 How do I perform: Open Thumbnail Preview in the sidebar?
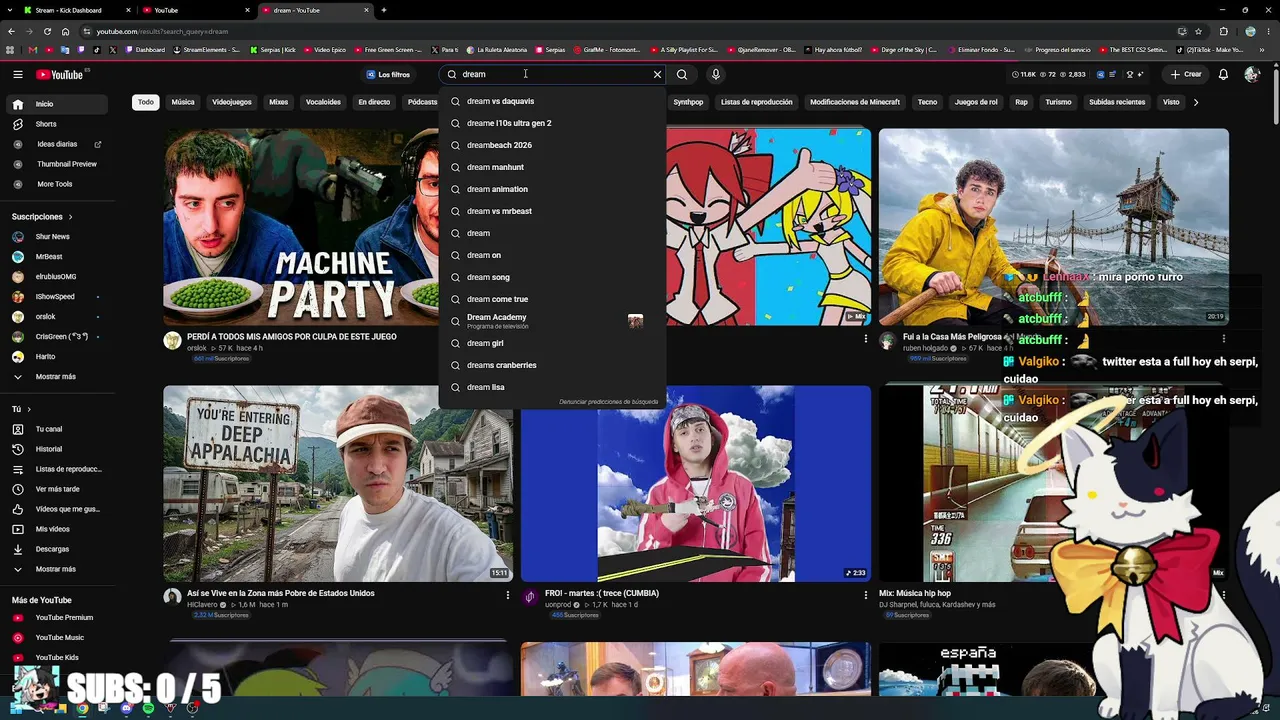[x=57, y=164]
